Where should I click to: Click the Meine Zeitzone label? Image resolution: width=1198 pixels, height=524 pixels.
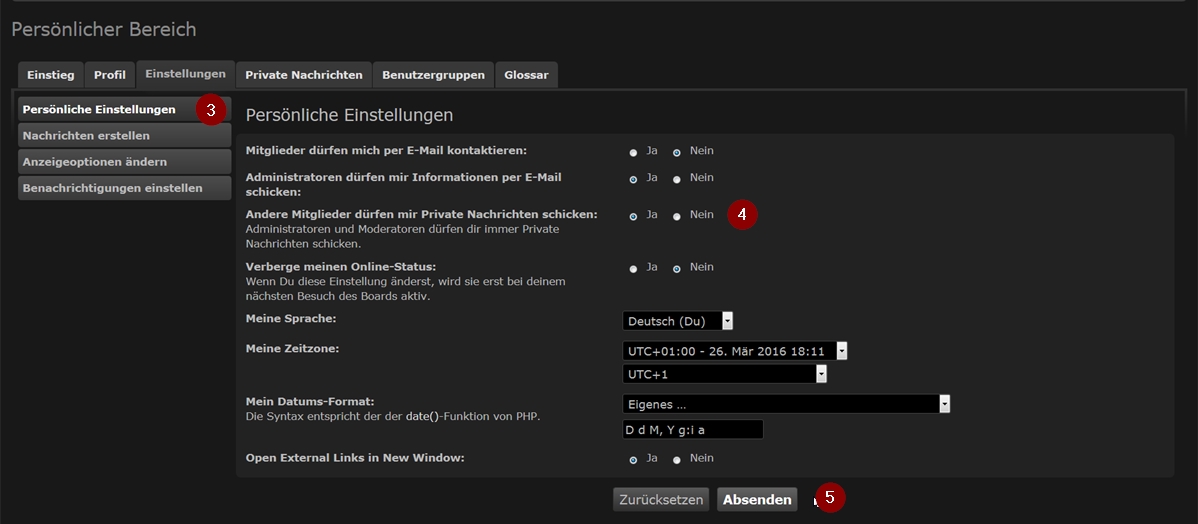(x=293, y=348)
